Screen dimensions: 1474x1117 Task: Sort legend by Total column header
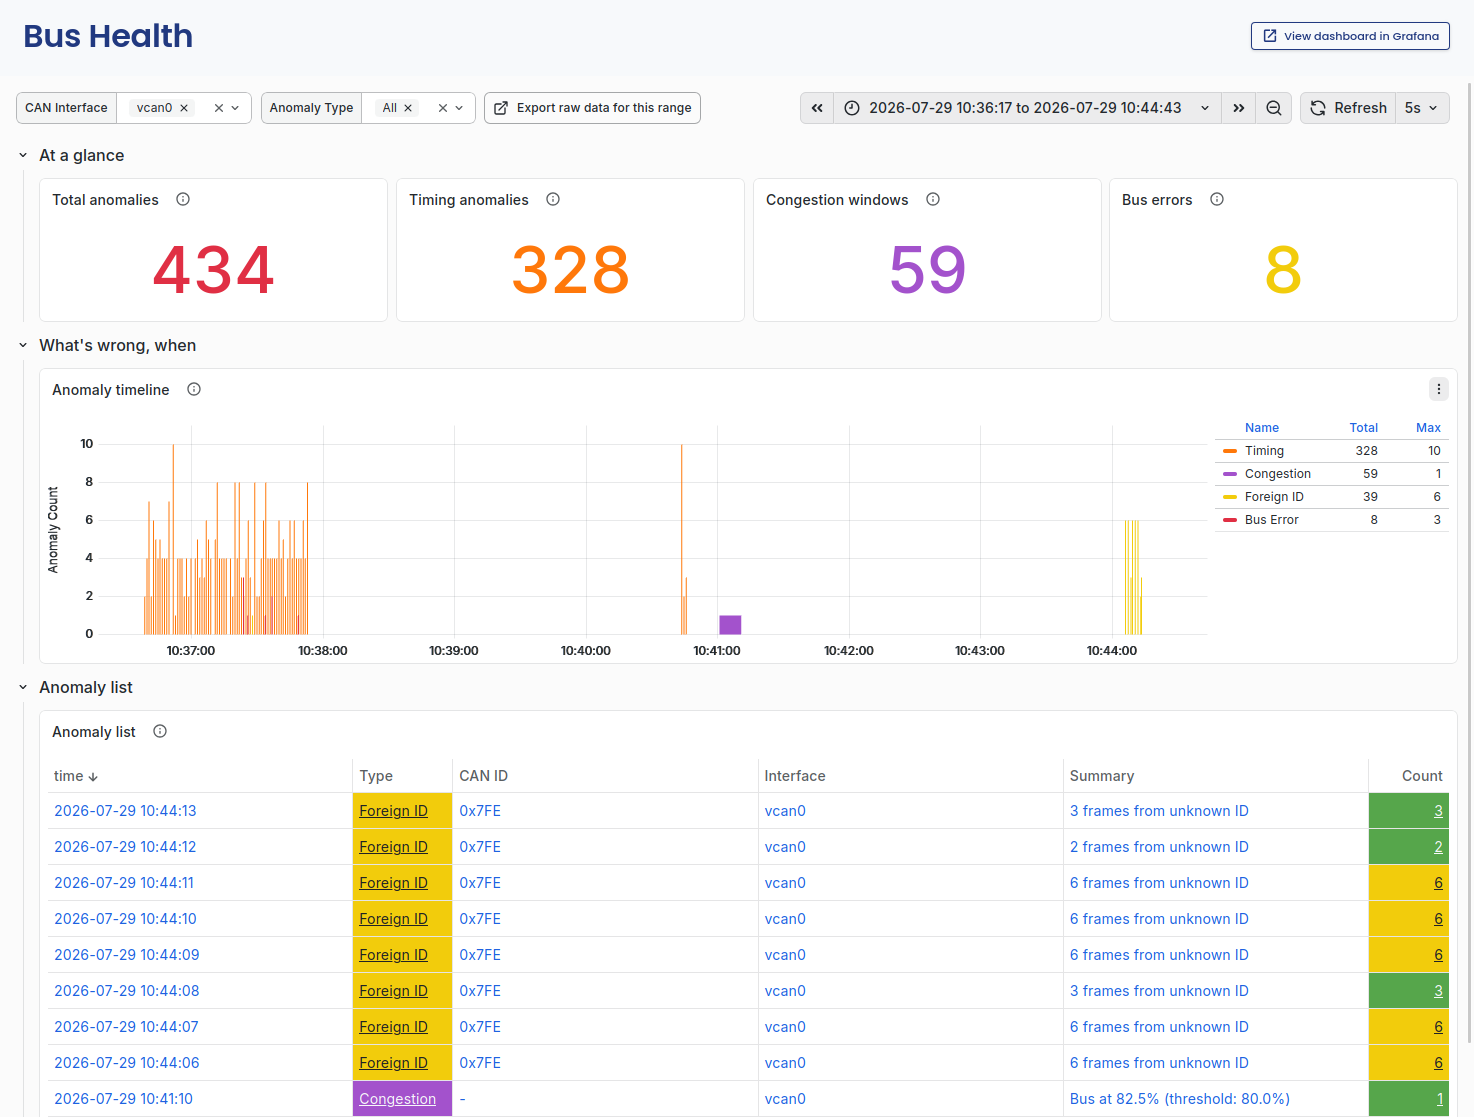coord(1363,428)
